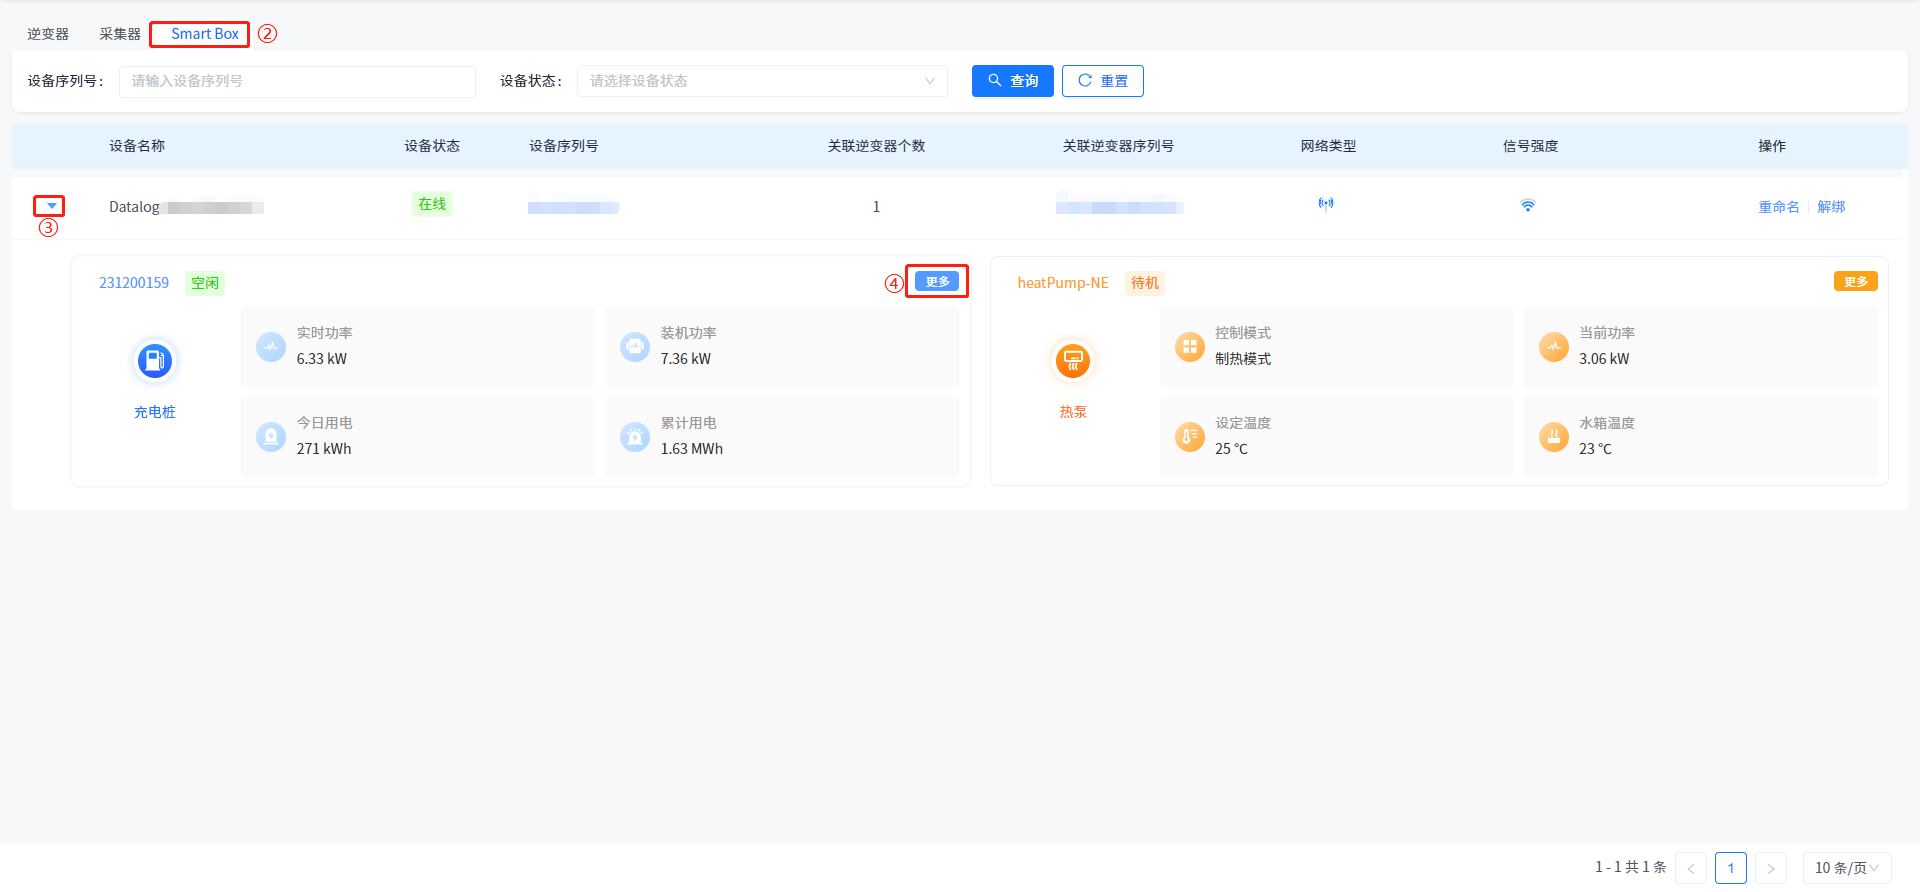This screenshot has width=1920, height=892.
Task: Click the network type antenna icon
Action: point(1326,205)
